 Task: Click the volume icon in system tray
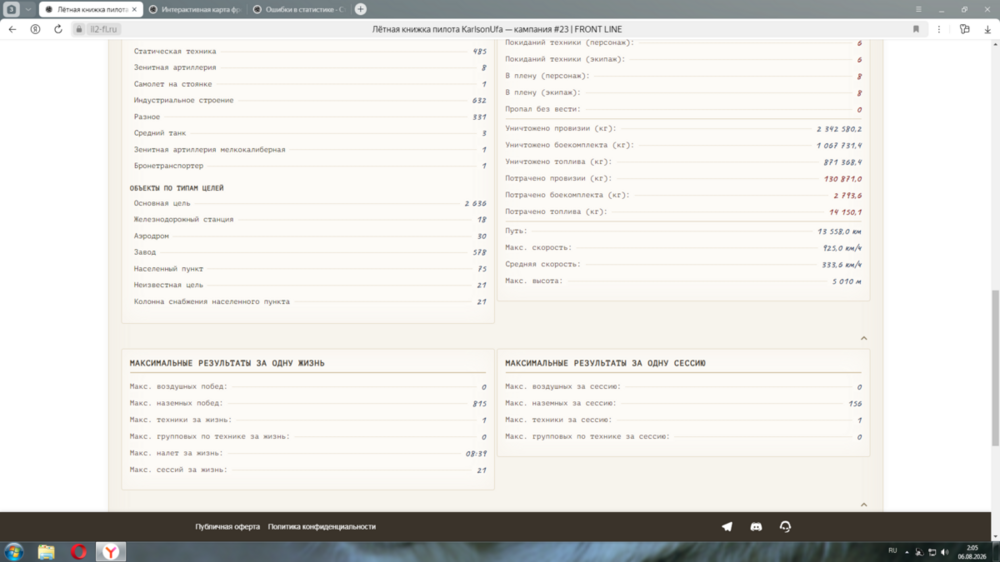coord(945,552)
